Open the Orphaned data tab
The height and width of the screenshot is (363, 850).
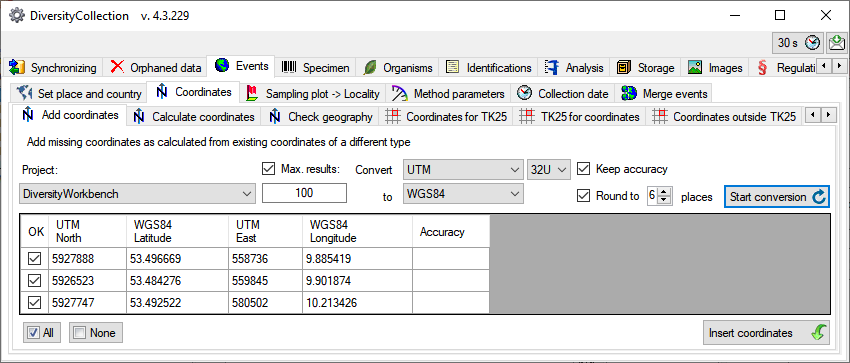click(x=156, y=68)
